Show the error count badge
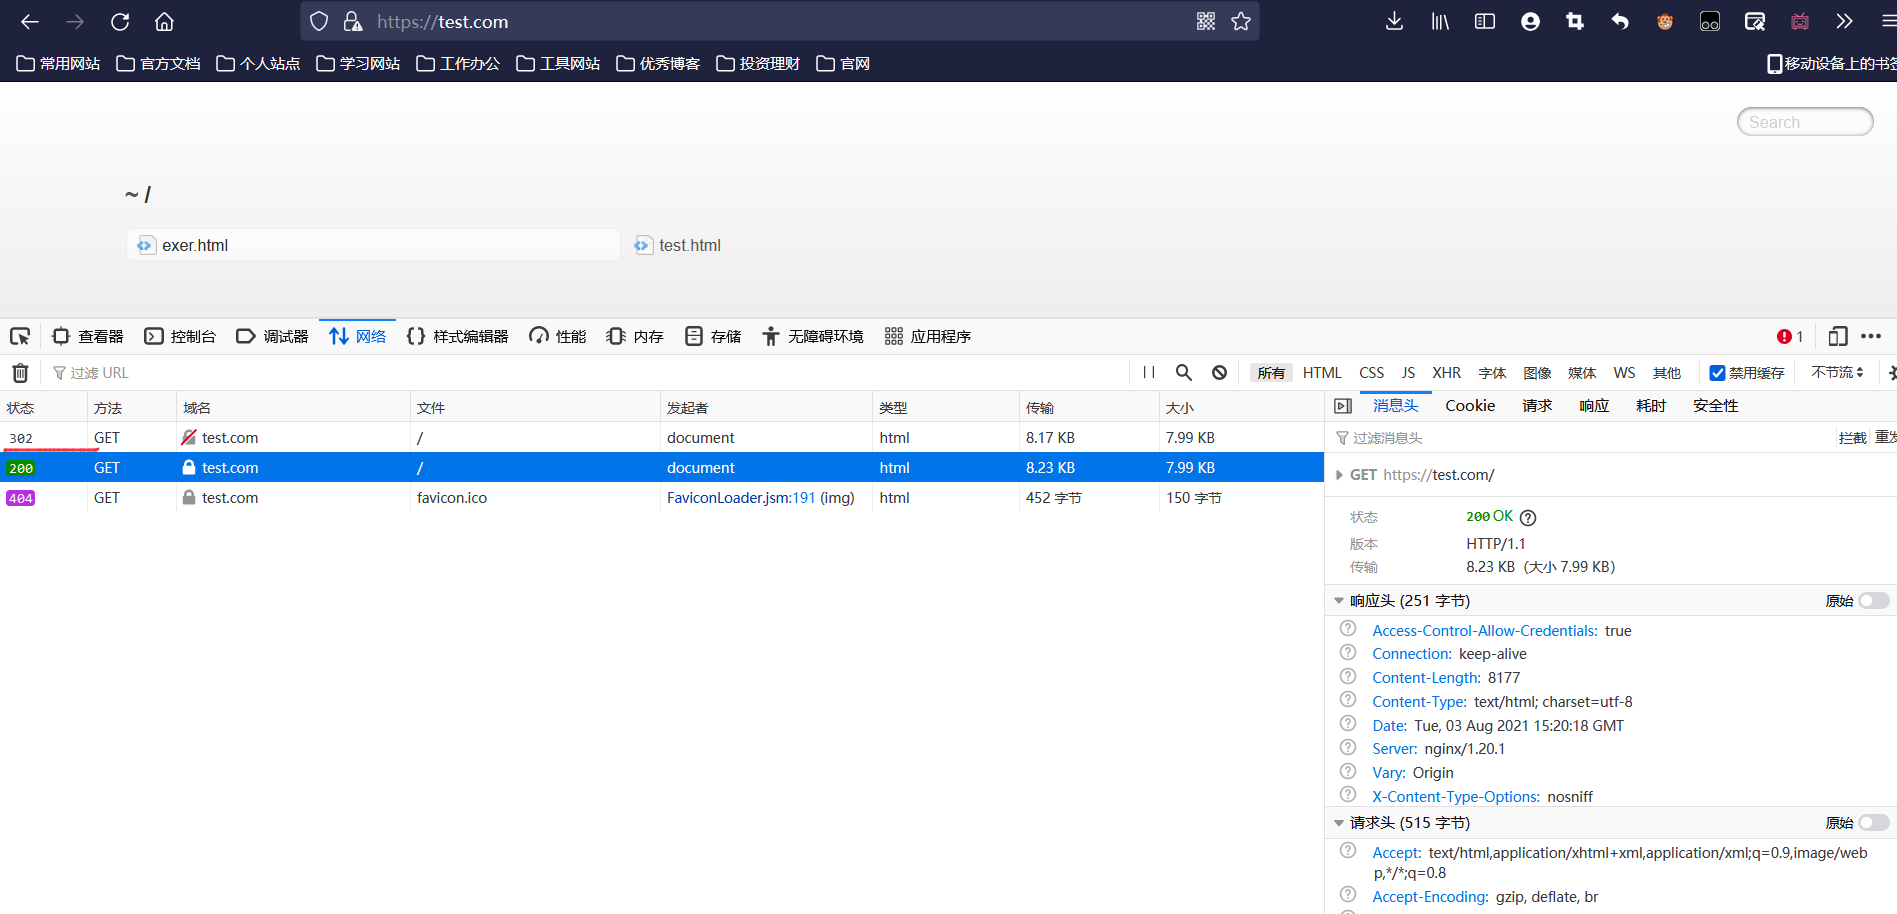The image size is (1897, 914). point(1790,337)
